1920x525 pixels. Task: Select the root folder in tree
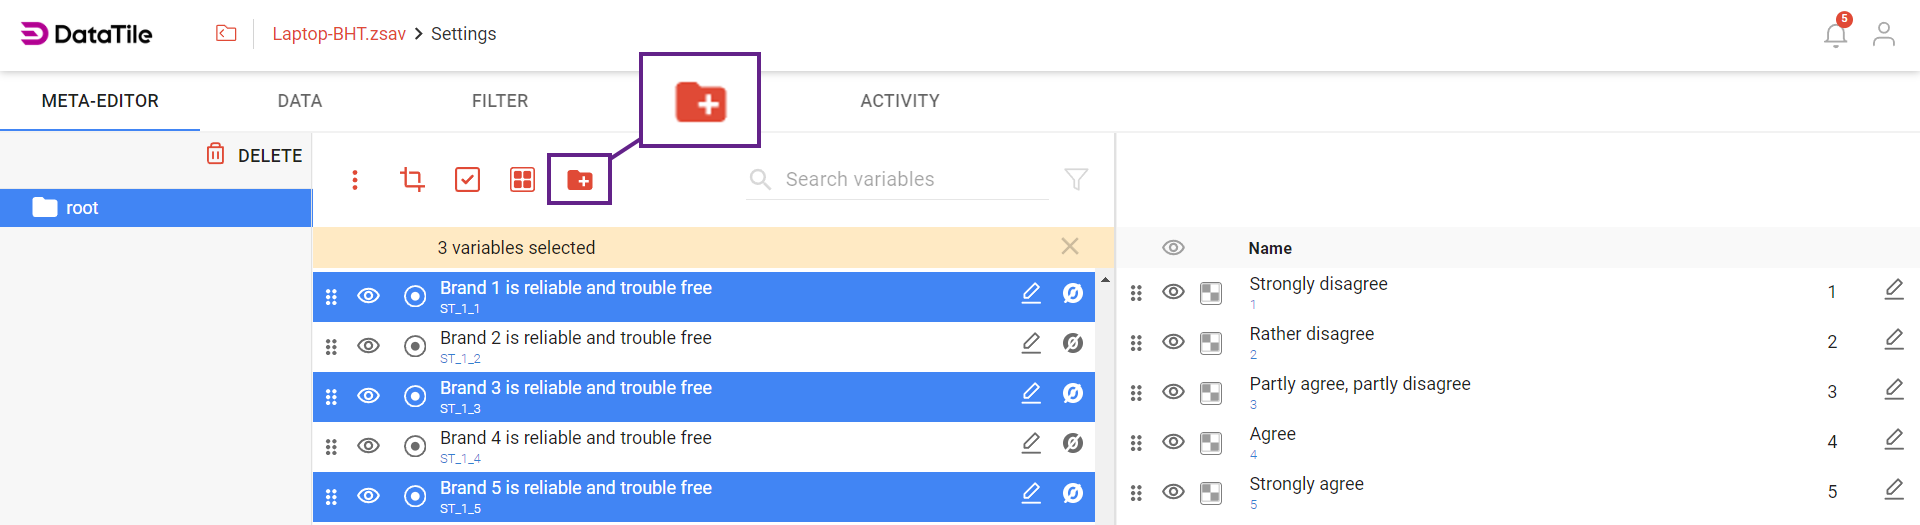click(x=82, y=208)
